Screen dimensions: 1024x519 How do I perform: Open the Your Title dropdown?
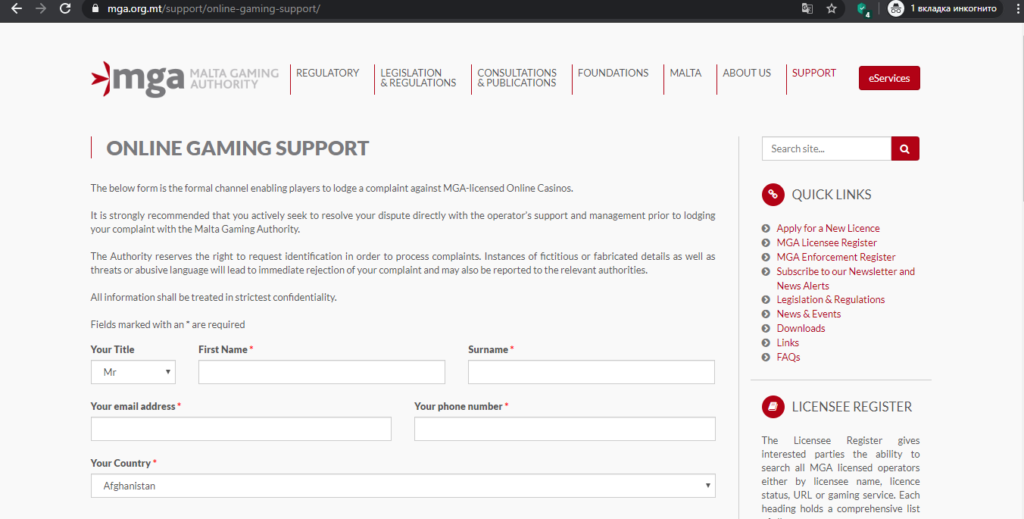click(133, 373)
